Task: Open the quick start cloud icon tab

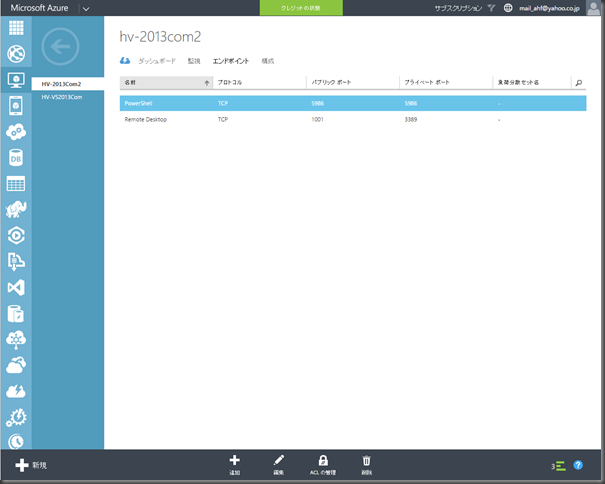Action: 125,61
